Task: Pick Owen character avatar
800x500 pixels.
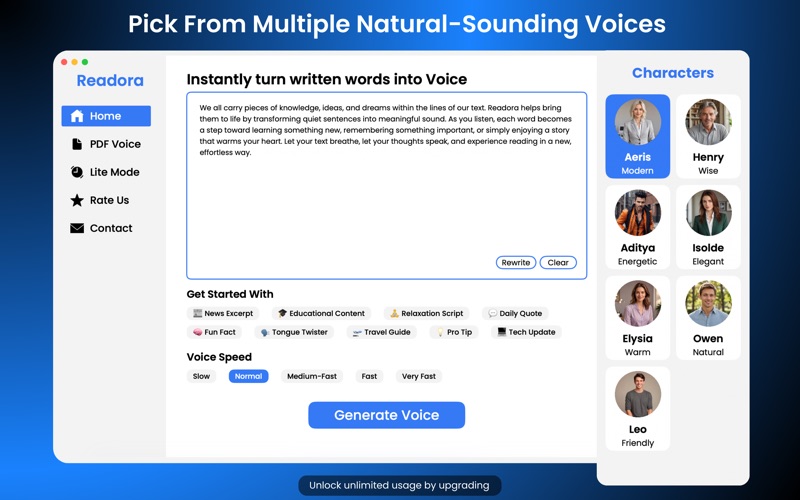Action: [x=708, y=304]
